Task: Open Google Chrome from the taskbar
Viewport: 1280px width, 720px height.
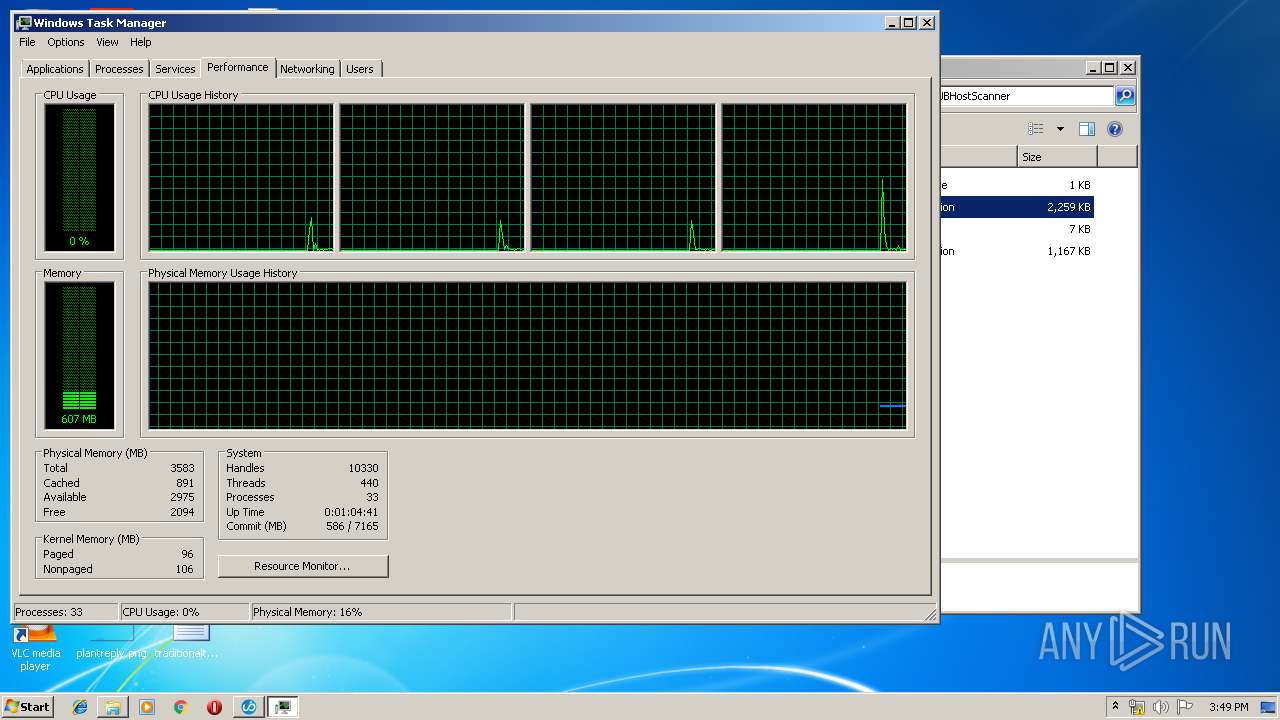Action: pyautogui.click(x=180, y=707)
